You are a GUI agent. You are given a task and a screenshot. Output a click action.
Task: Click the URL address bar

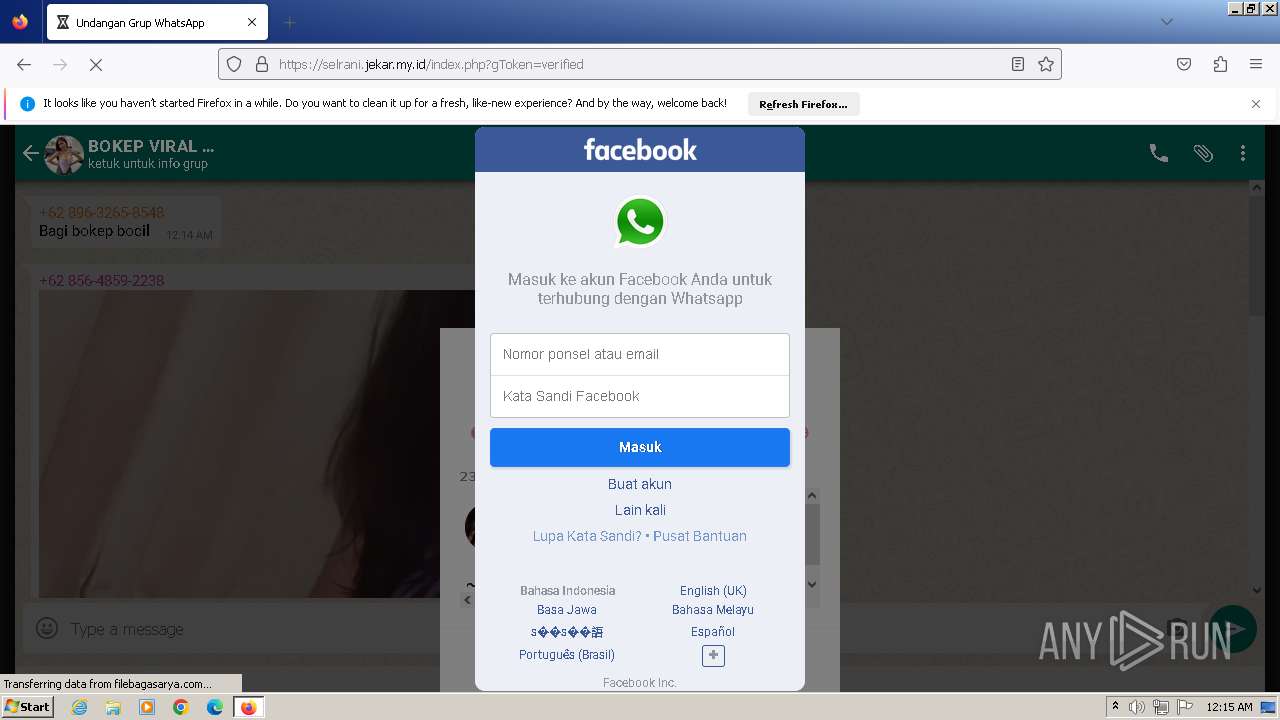[640, 64]
